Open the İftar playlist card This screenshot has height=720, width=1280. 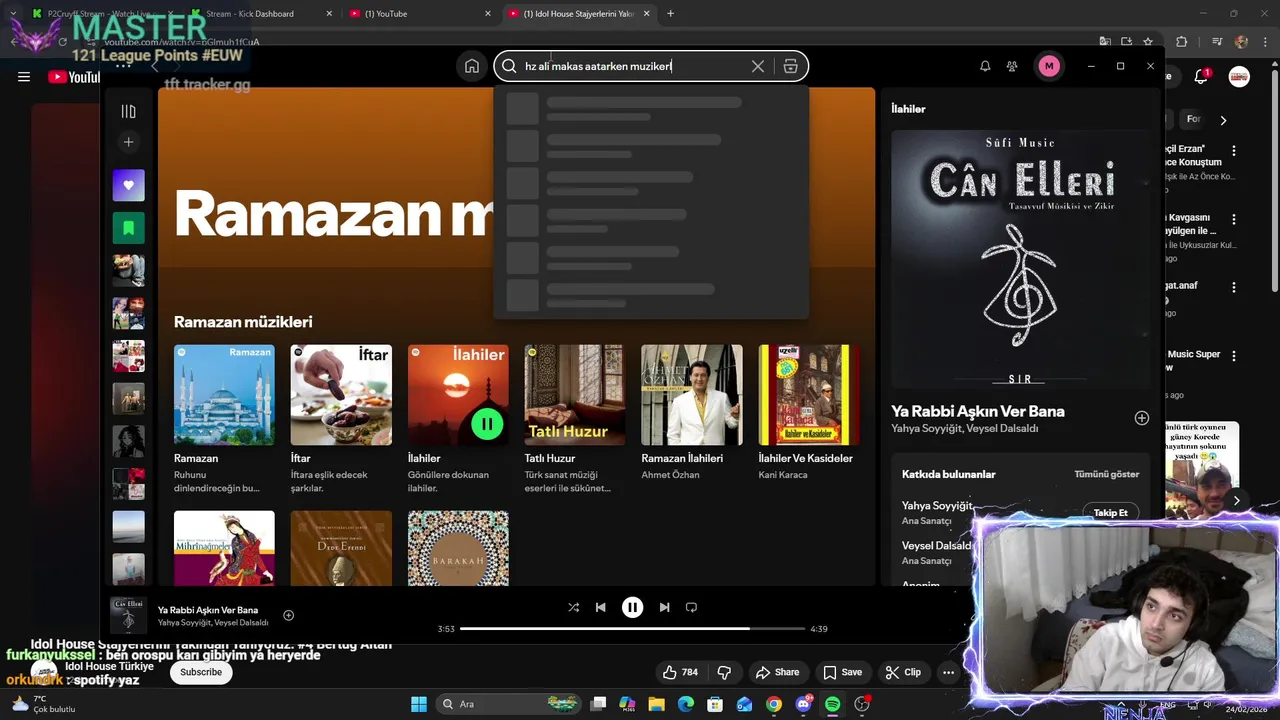point(341,420)
